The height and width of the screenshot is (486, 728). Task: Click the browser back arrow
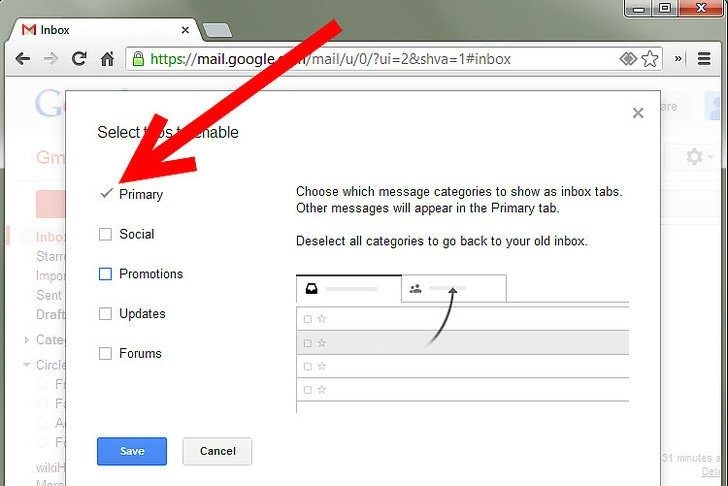click(x=22, y=59)
